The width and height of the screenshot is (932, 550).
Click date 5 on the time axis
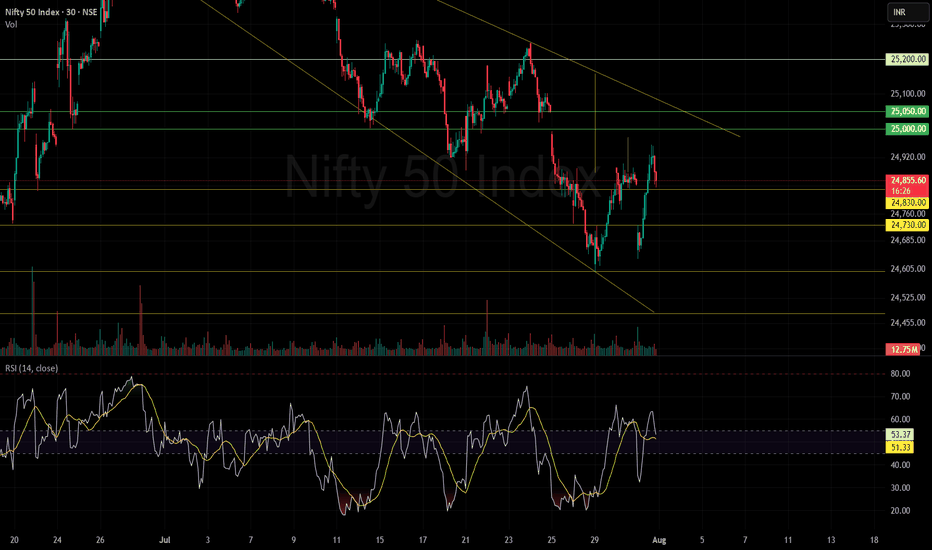coord(702,540)
